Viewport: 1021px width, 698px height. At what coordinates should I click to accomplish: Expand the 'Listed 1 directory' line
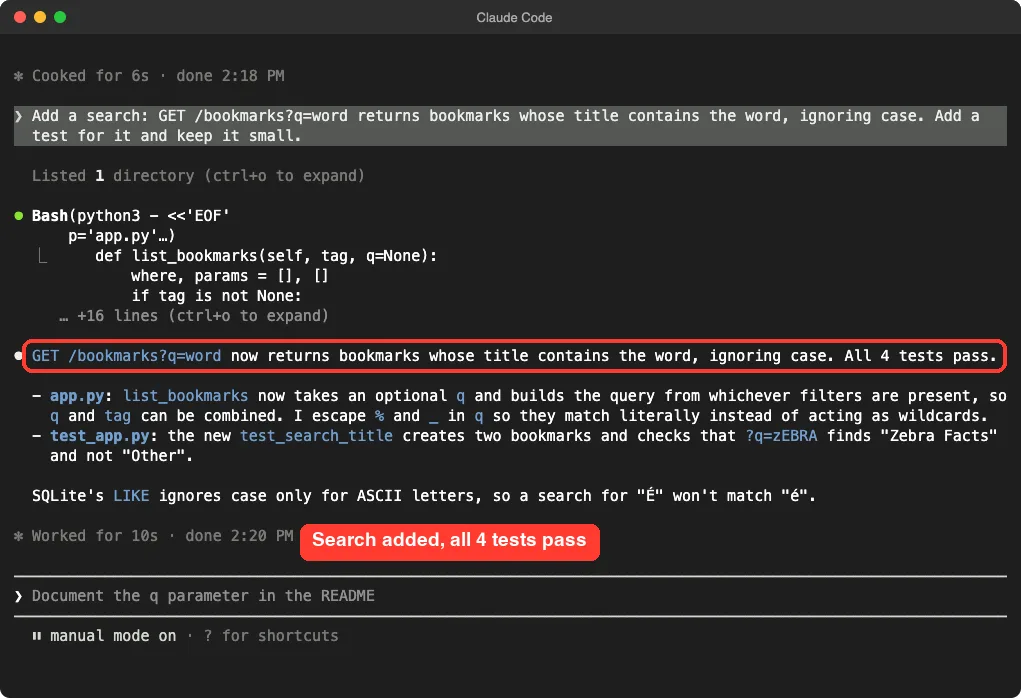point(198,176)
